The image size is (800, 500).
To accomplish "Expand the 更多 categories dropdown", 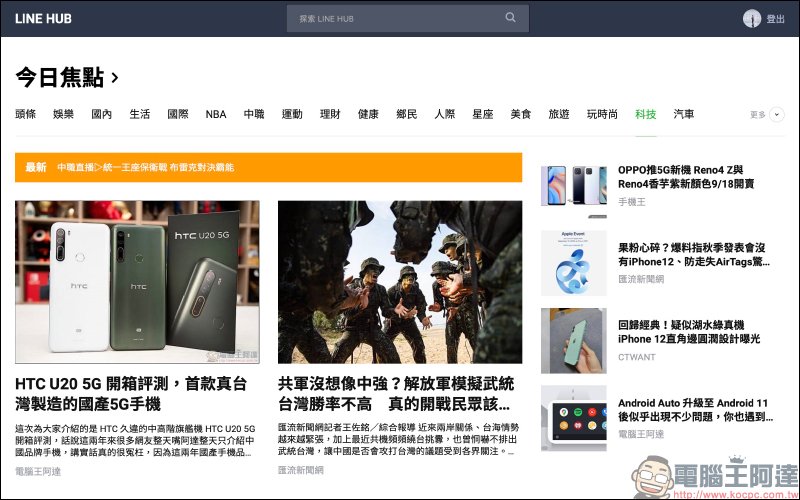I will pyautogui.click(x=776, y=115).
